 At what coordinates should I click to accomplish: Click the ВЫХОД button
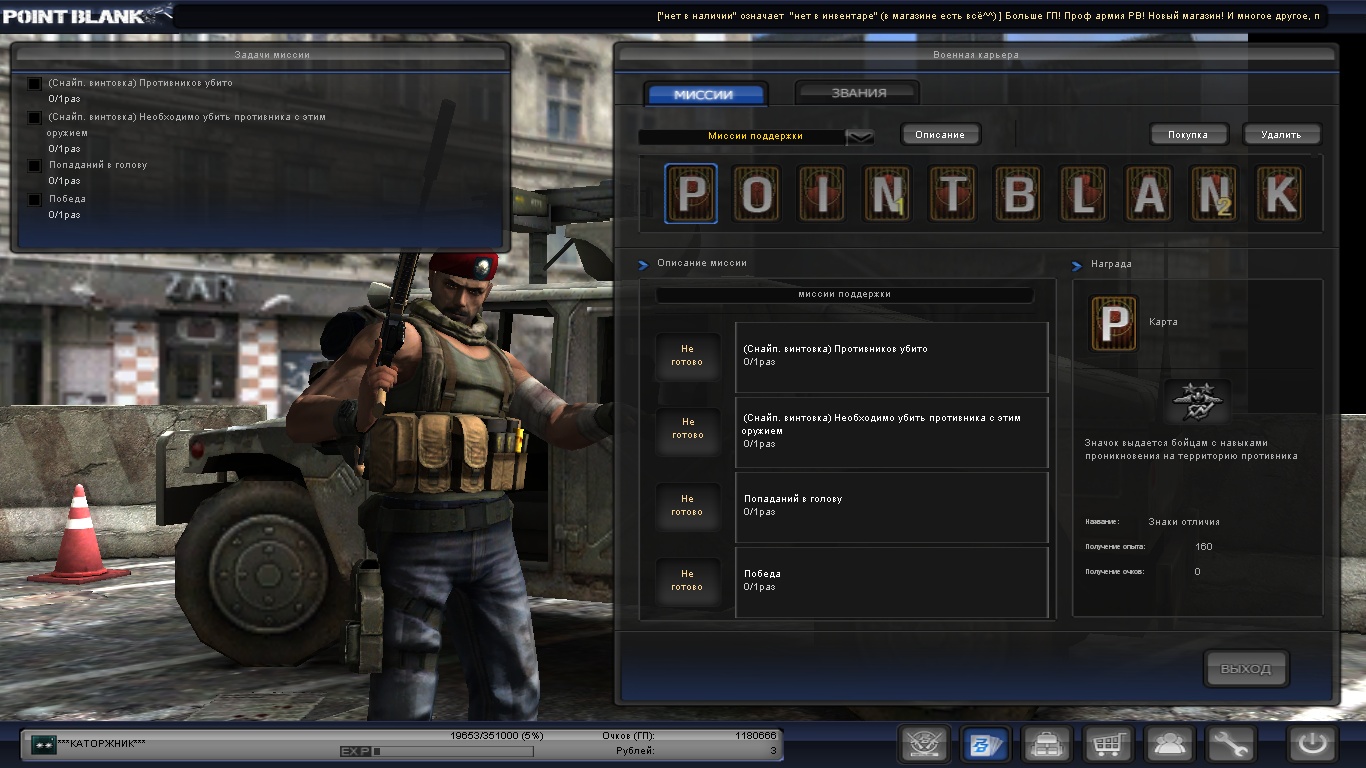(x=1246, y=669)
